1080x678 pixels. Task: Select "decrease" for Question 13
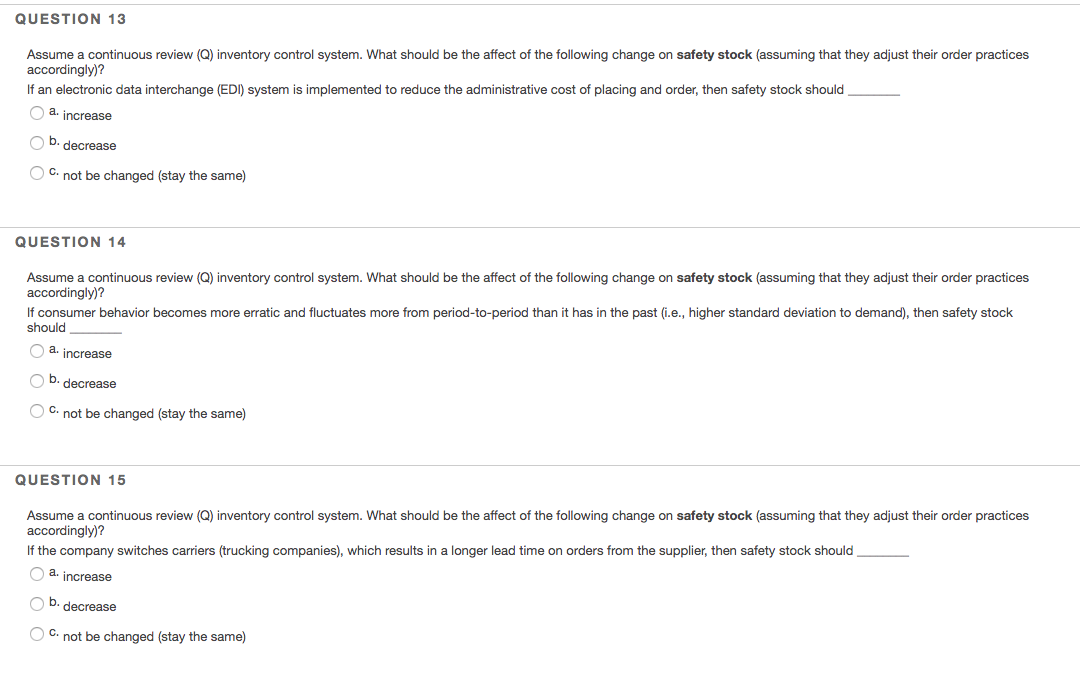[36, 142]
